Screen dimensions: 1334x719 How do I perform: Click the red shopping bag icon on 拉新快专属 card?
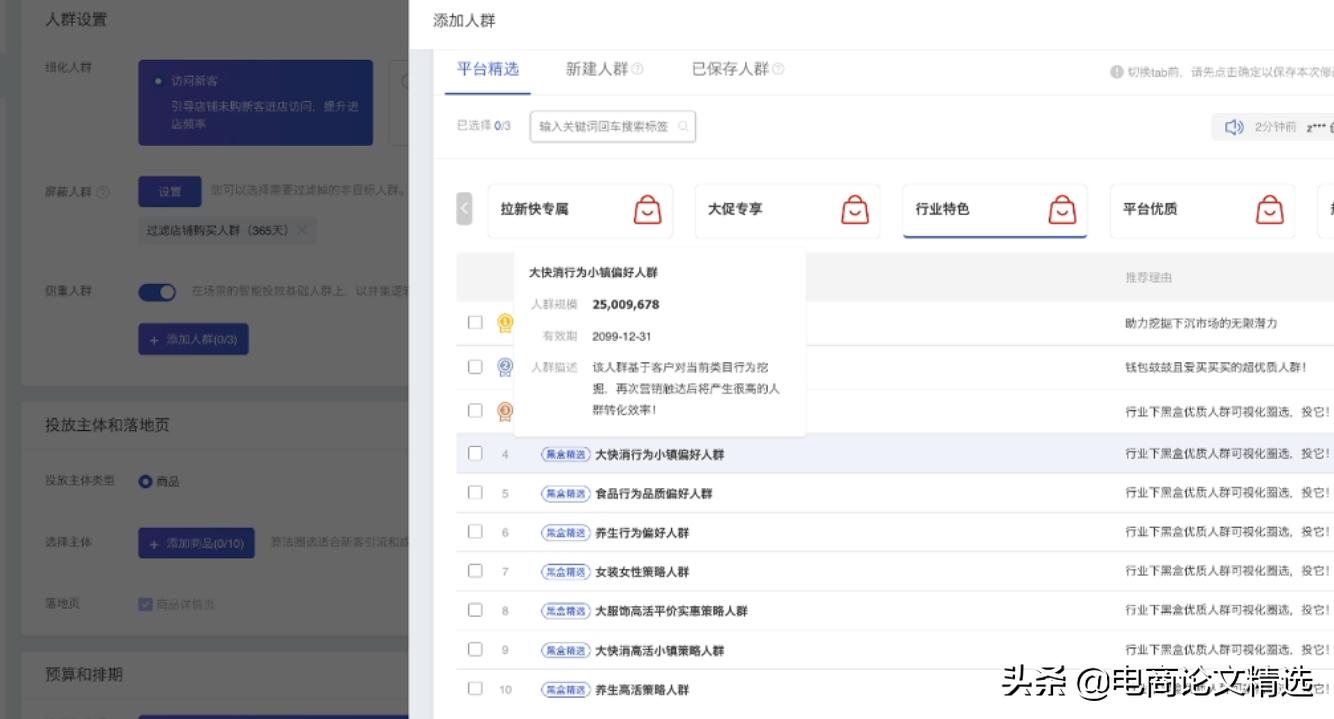pos(646,210)
